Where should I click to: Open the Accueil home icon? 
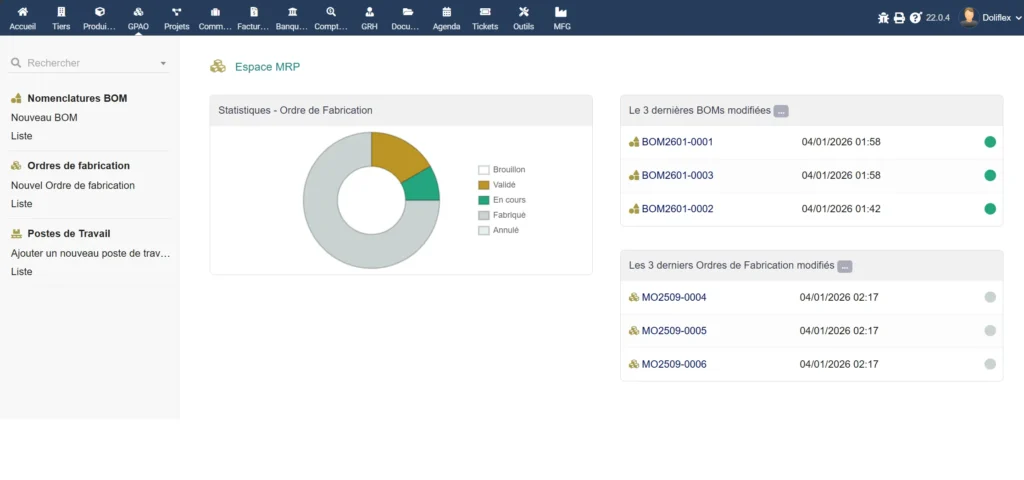coord(22,12)
